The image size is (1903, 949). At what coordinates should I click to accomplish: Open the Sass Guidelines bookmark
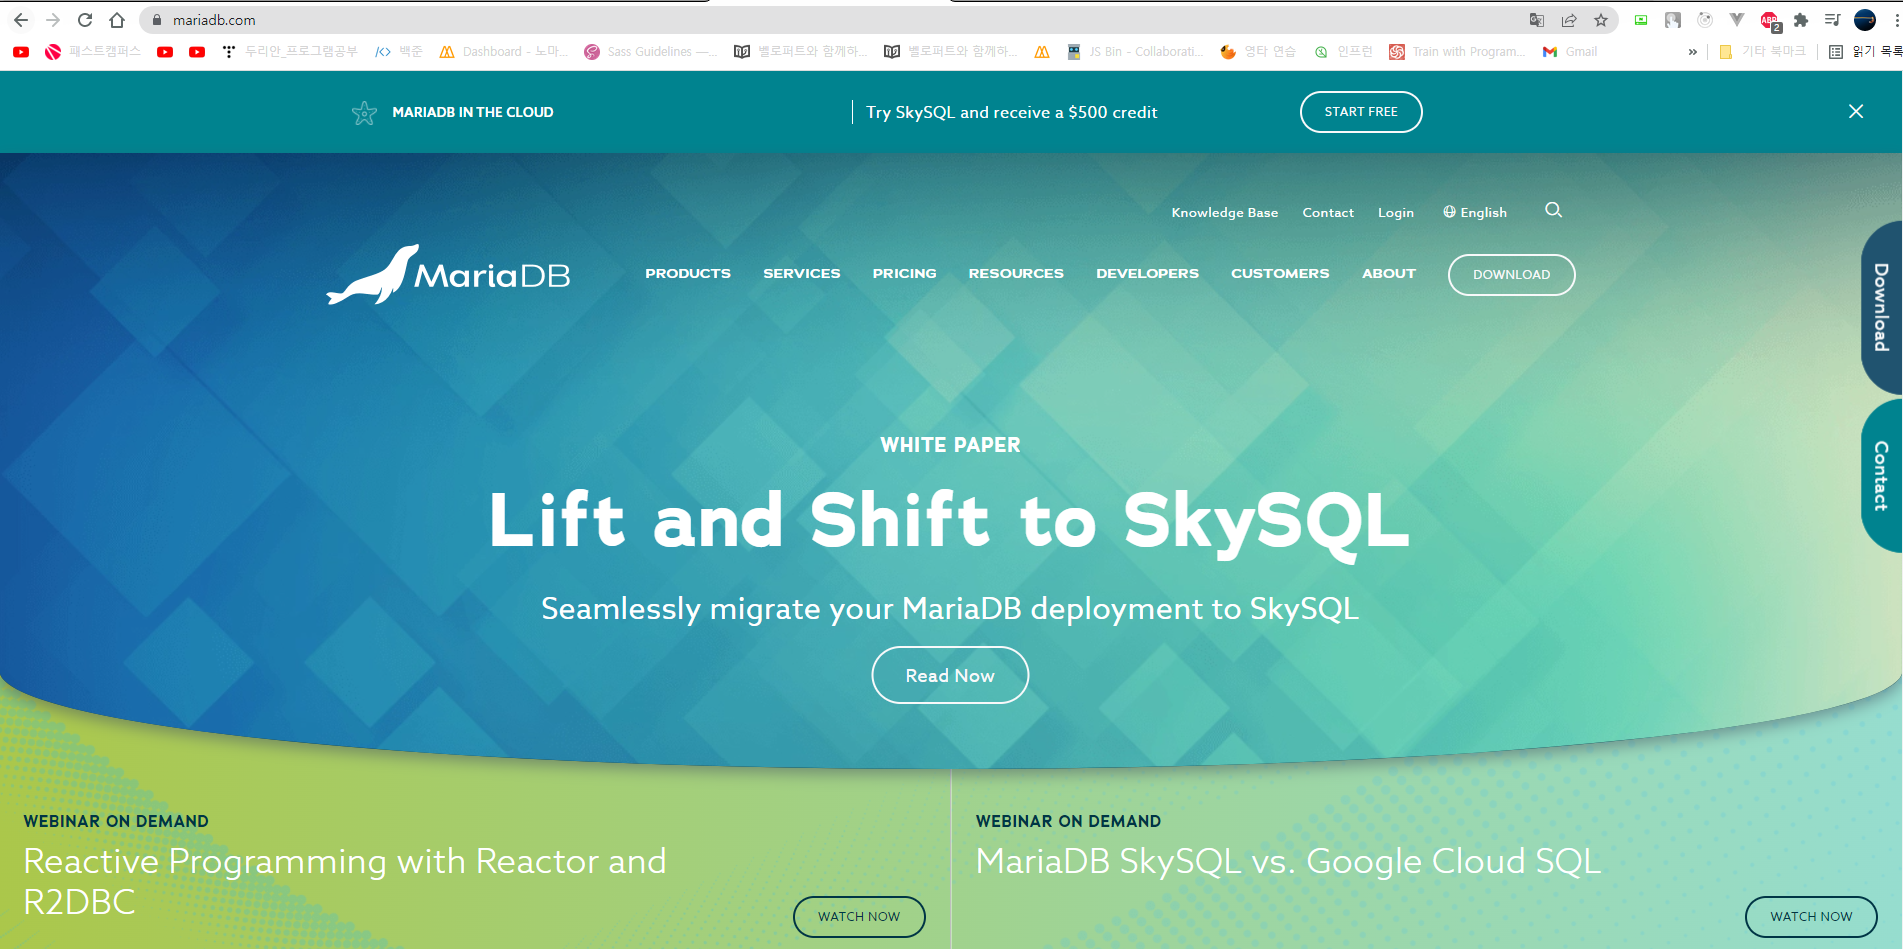pos(650,52)
